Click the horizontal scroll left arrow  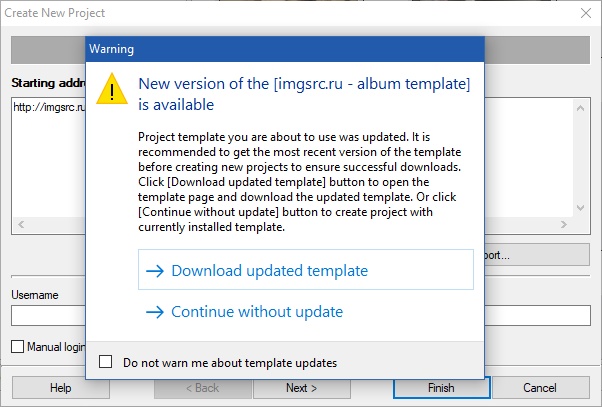point(21,224)
